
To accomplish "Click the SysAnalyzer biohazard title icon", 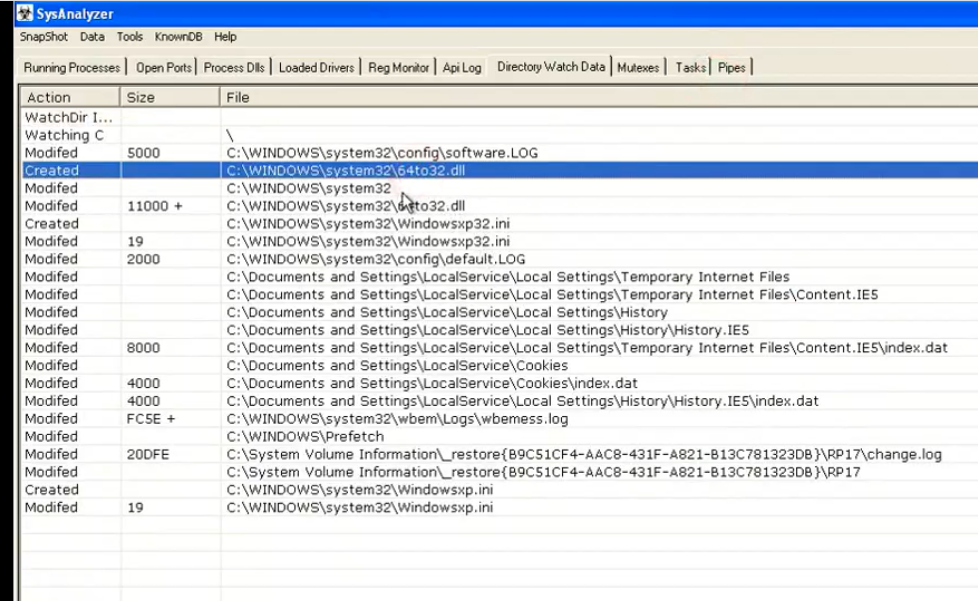I will pyautogui.click(x=25, y=13).
